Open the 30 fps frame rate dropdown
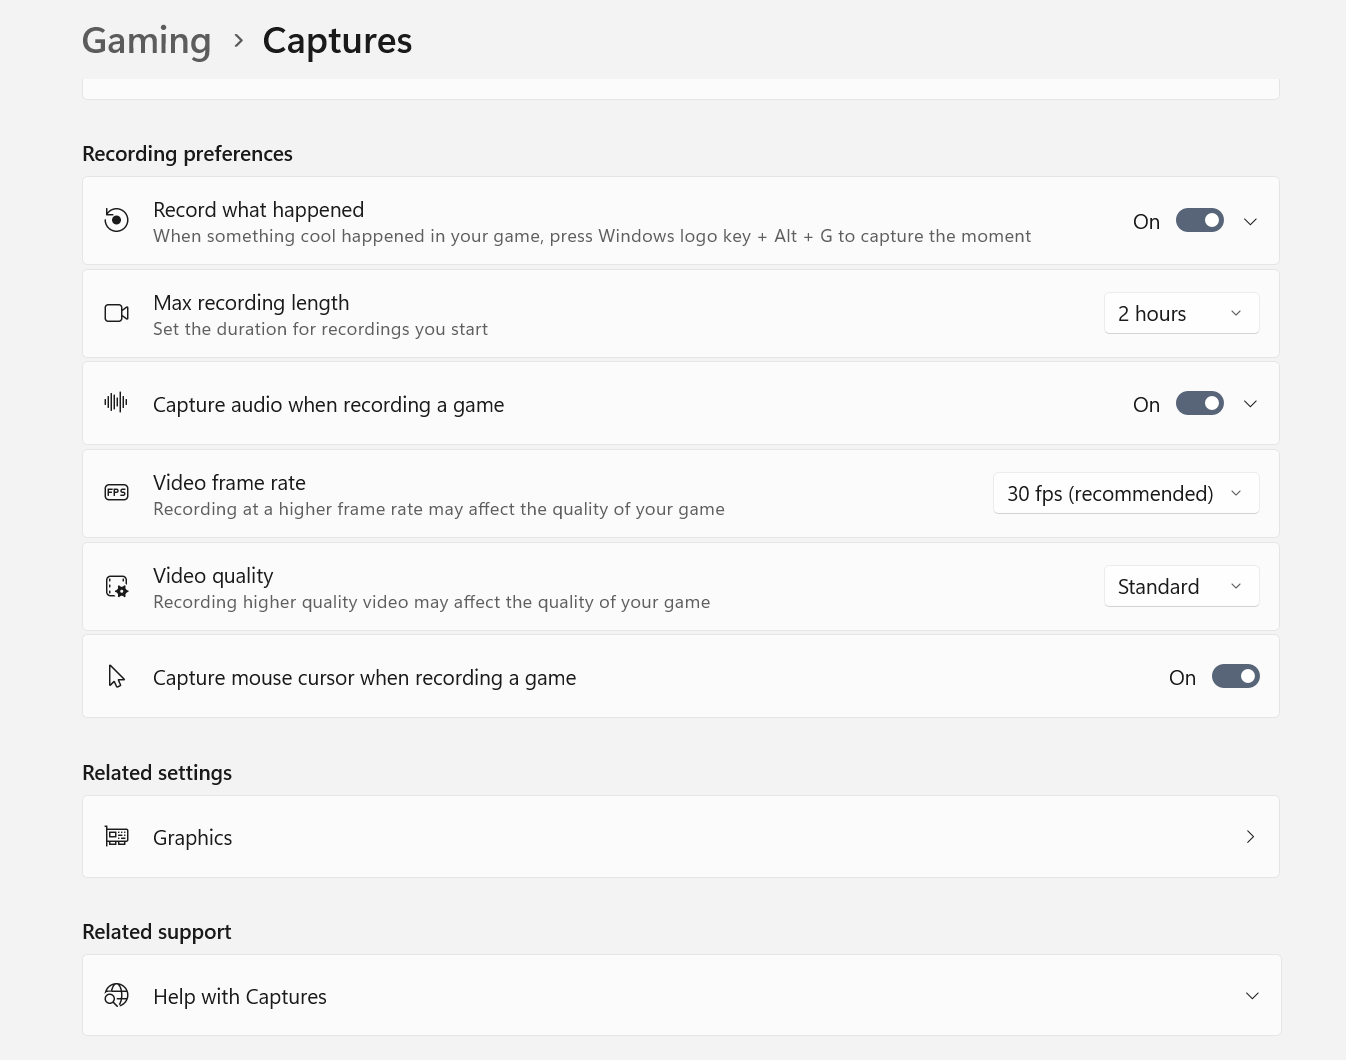Viewport: 1346px width, 1060px height. [1126, 493]
